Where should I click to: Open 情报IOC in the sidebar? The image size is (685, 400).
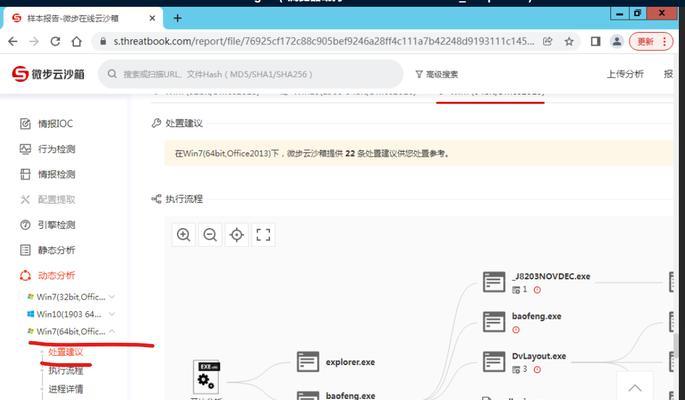click(x=46, y=124)
